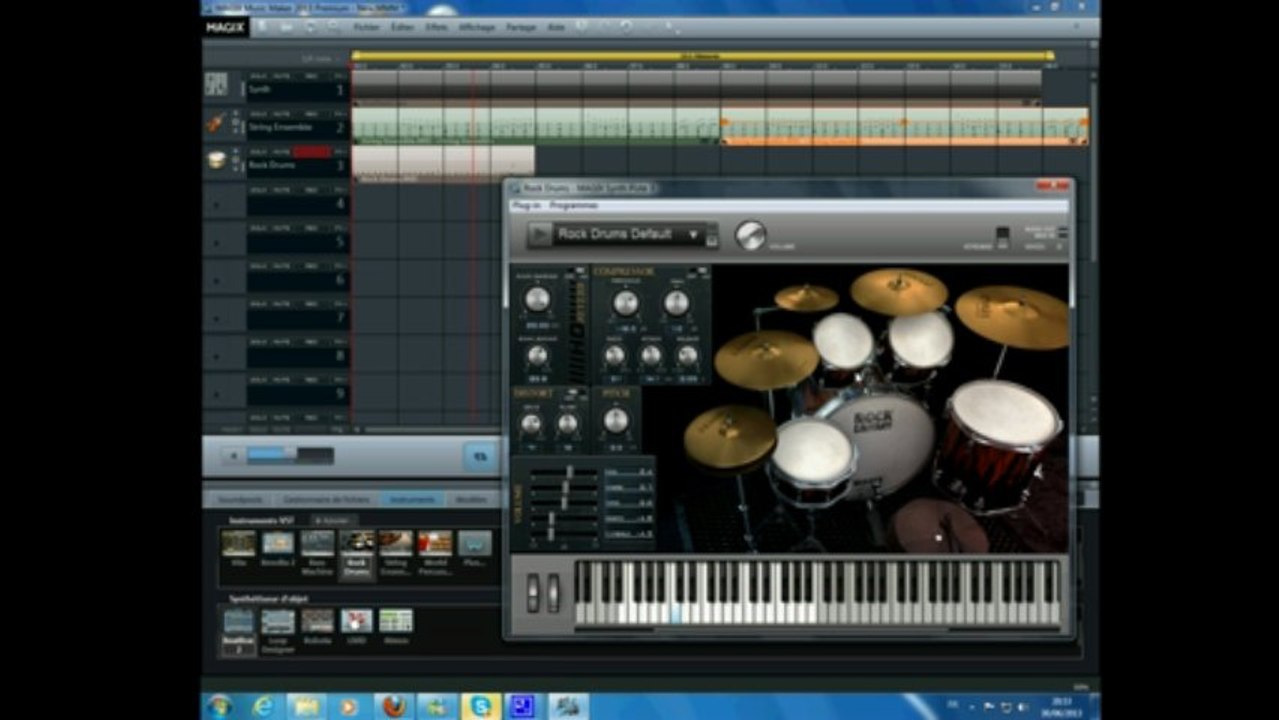Viewport: 1279px width, 720px height.
Task: Flip the Keyboard on/off switch
Action: pos(1003,236)
